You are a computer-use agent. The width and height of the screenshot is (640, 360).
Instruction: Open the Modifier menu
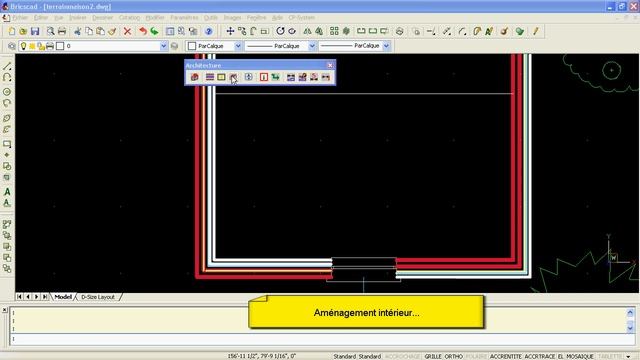[x=155, y=18]
